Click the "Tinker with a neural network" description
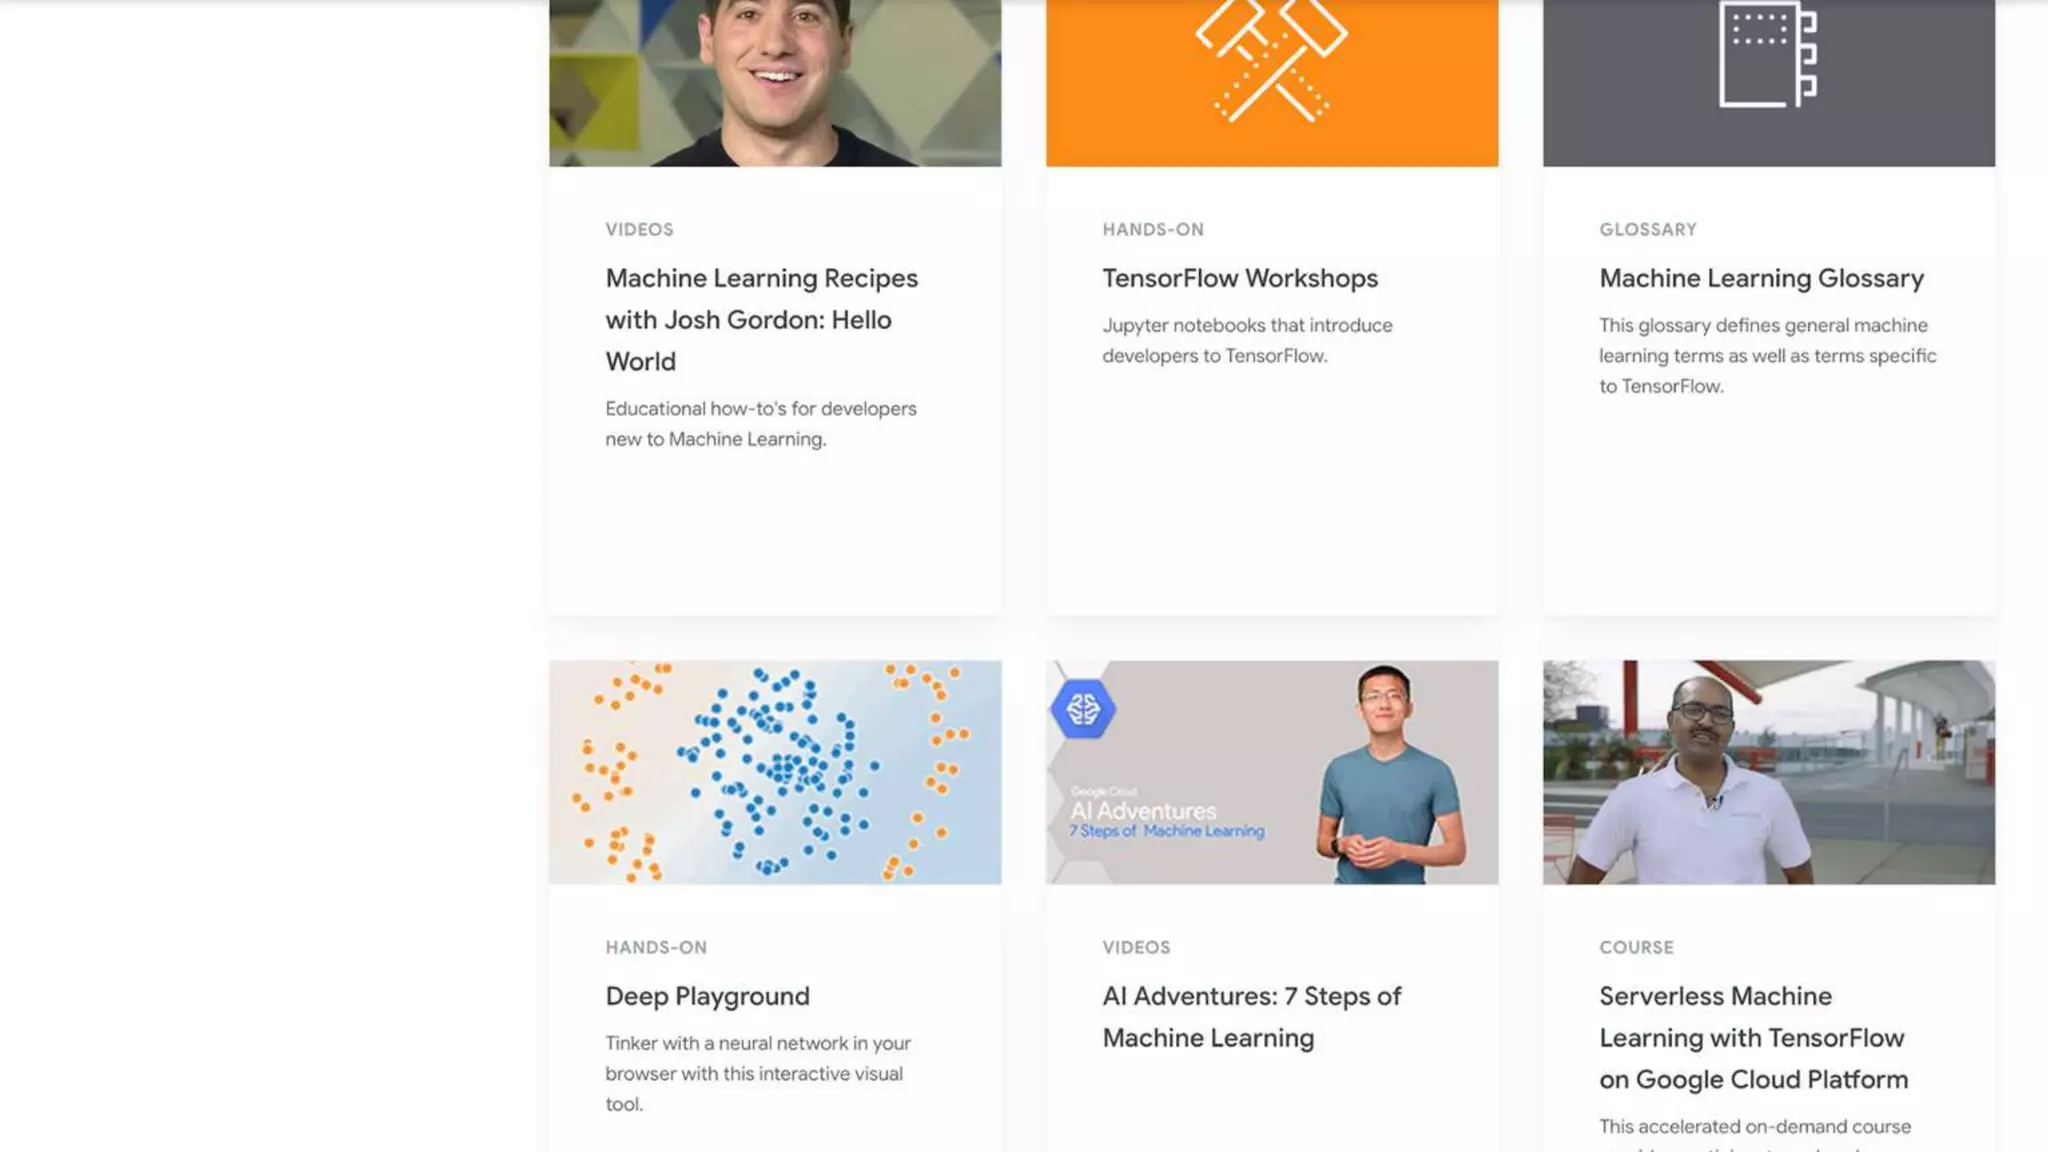2048x1152 pixels. [x=758, y=1073]
